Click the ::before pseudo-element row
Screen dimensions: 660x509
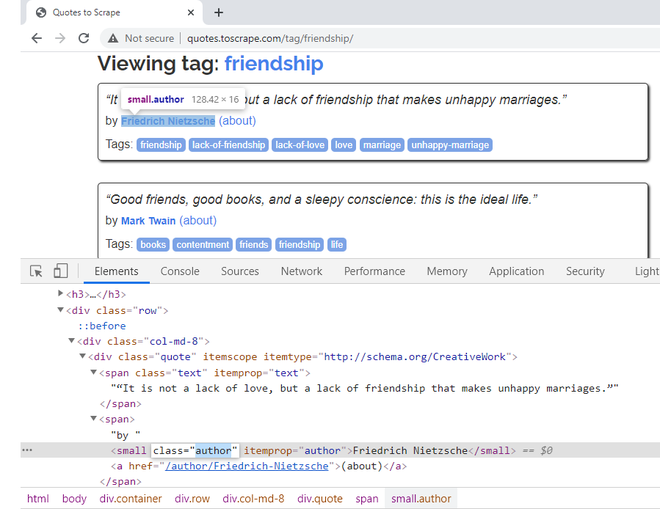[102, 325]
